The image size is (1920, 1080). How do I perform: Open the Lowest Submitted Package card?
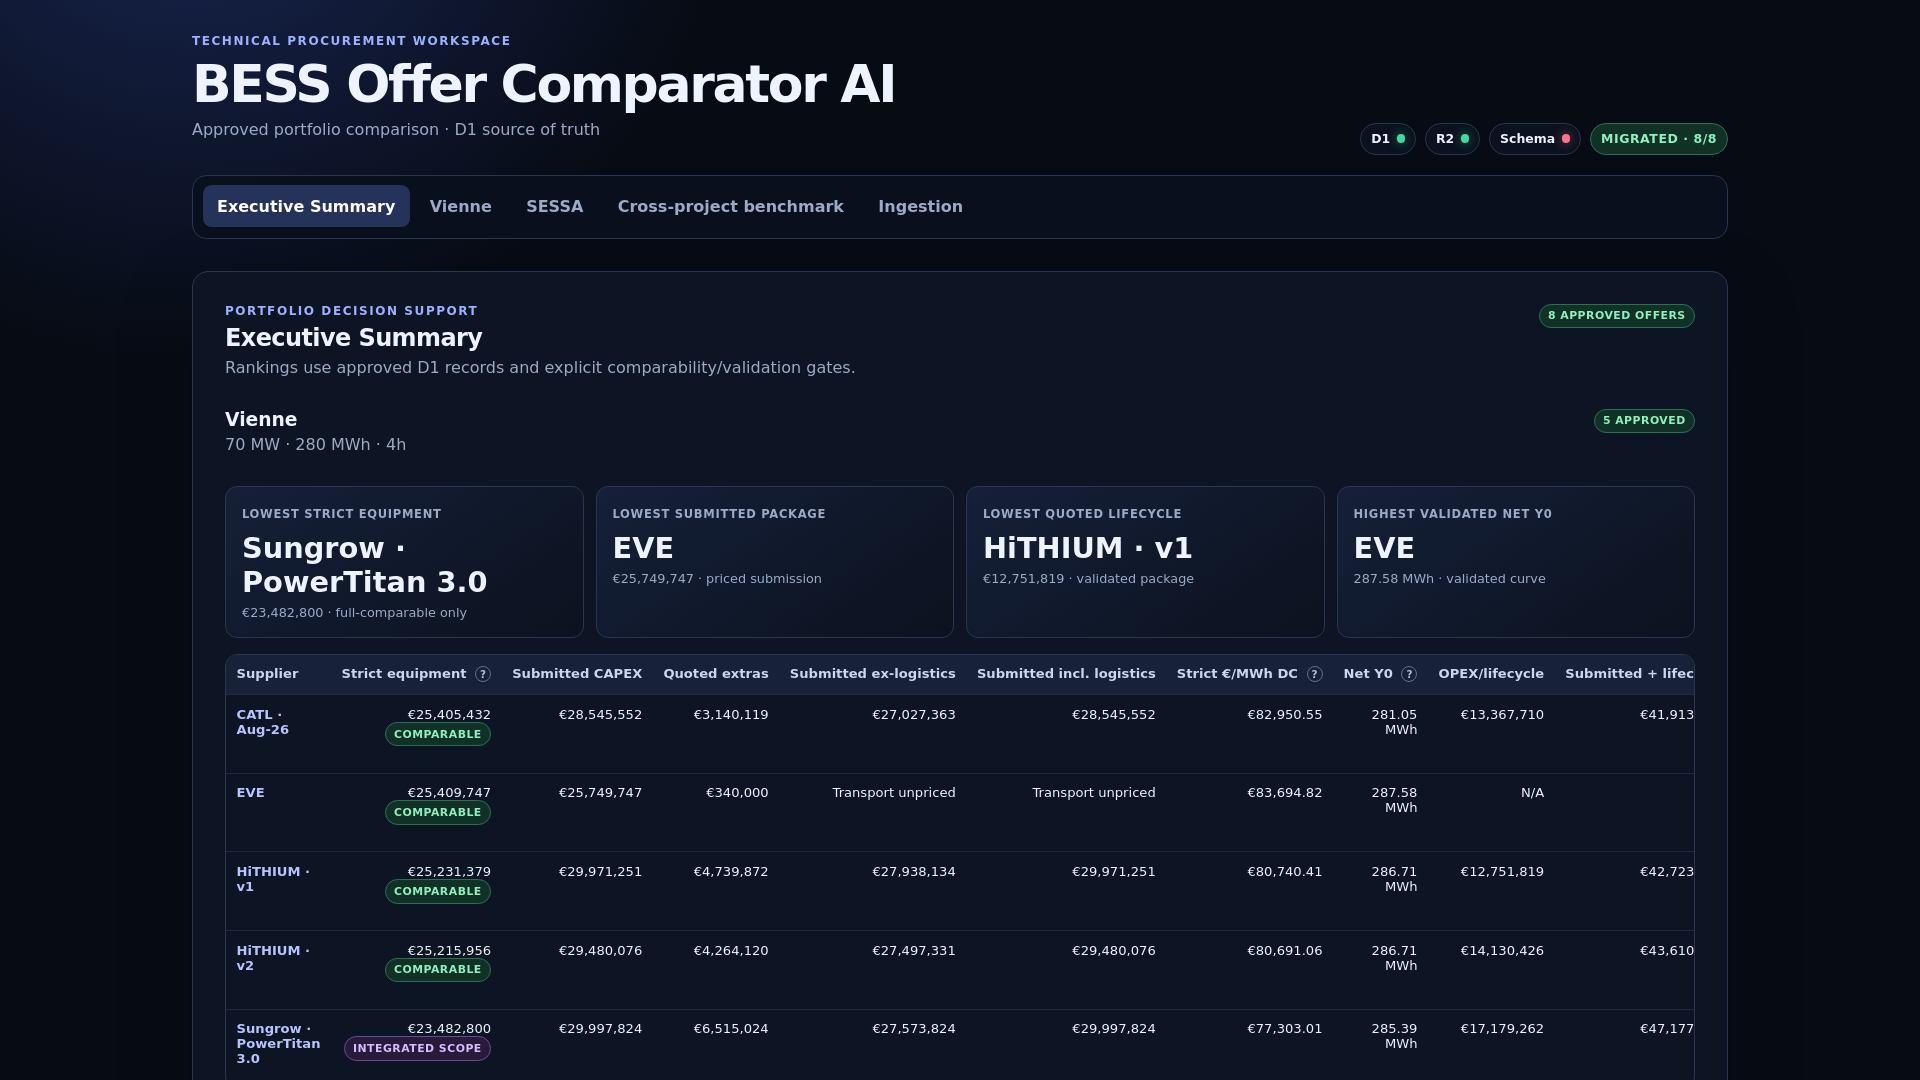[775, 562]
